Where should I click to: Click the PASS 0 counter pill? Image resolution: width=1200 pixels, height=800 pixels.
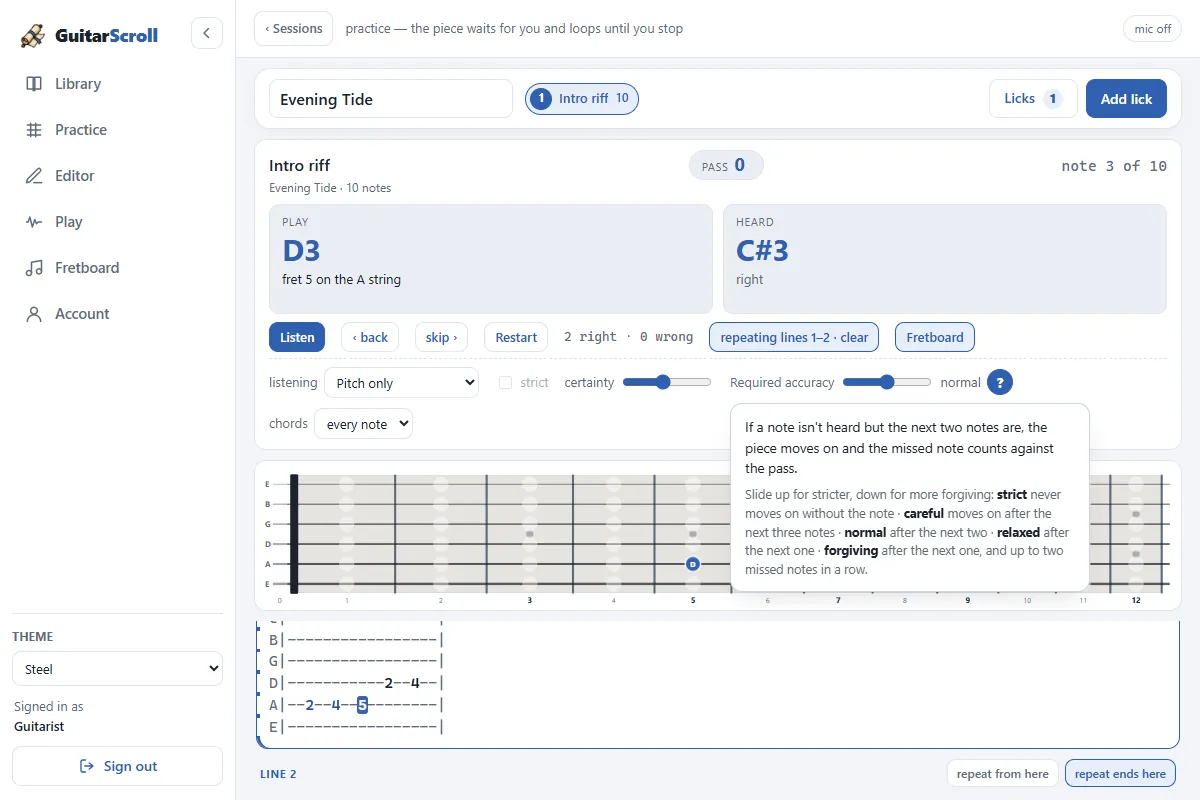click(726, 166)
